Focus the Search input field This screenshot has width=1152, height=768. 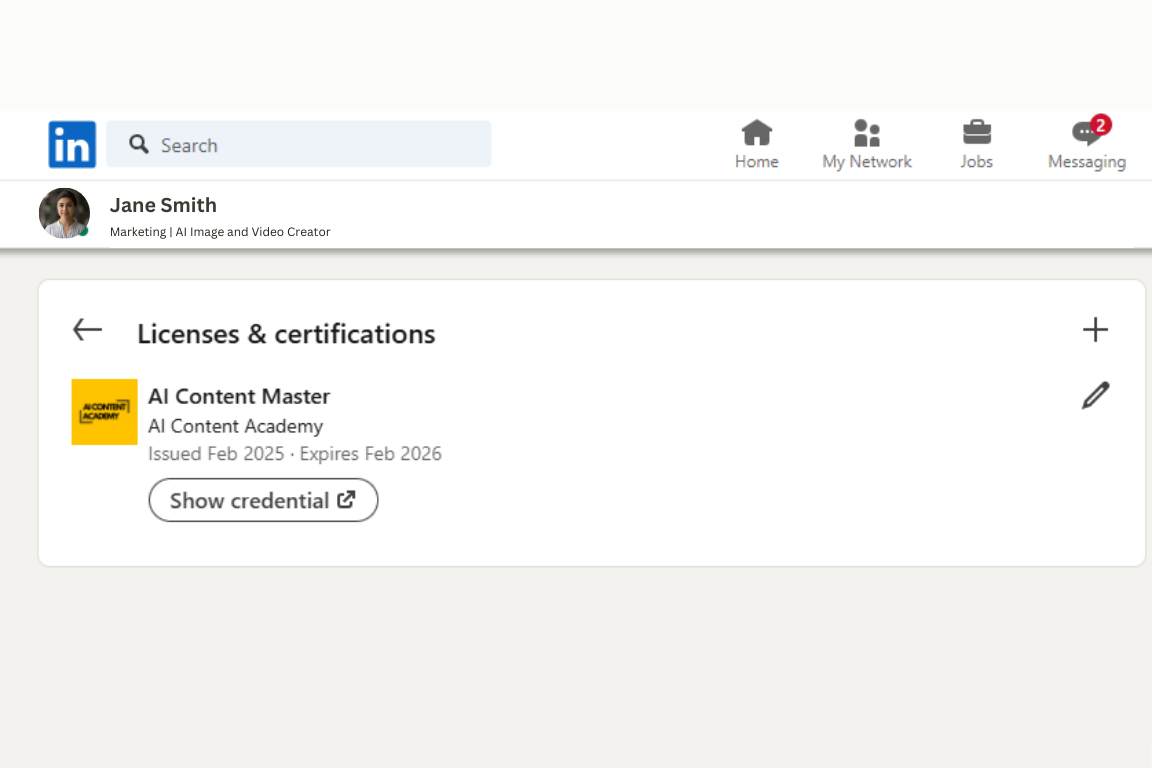(x=298, y=144)
